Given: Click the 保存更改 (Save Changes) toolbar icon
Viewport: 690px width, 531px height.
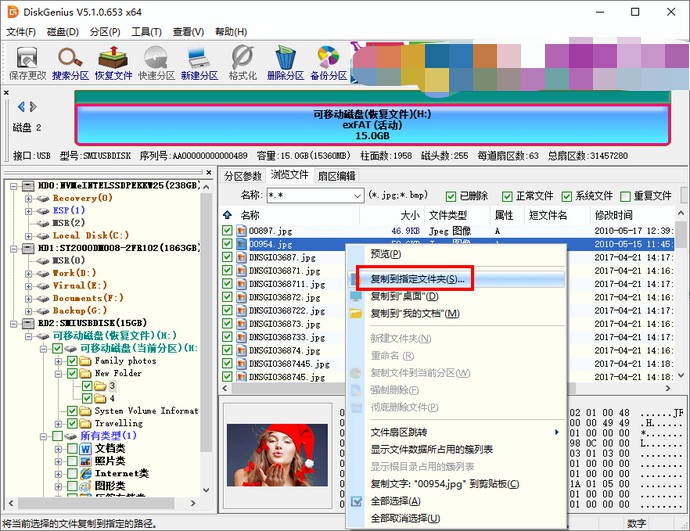Looking at the screenshot, I should (27, 63).
